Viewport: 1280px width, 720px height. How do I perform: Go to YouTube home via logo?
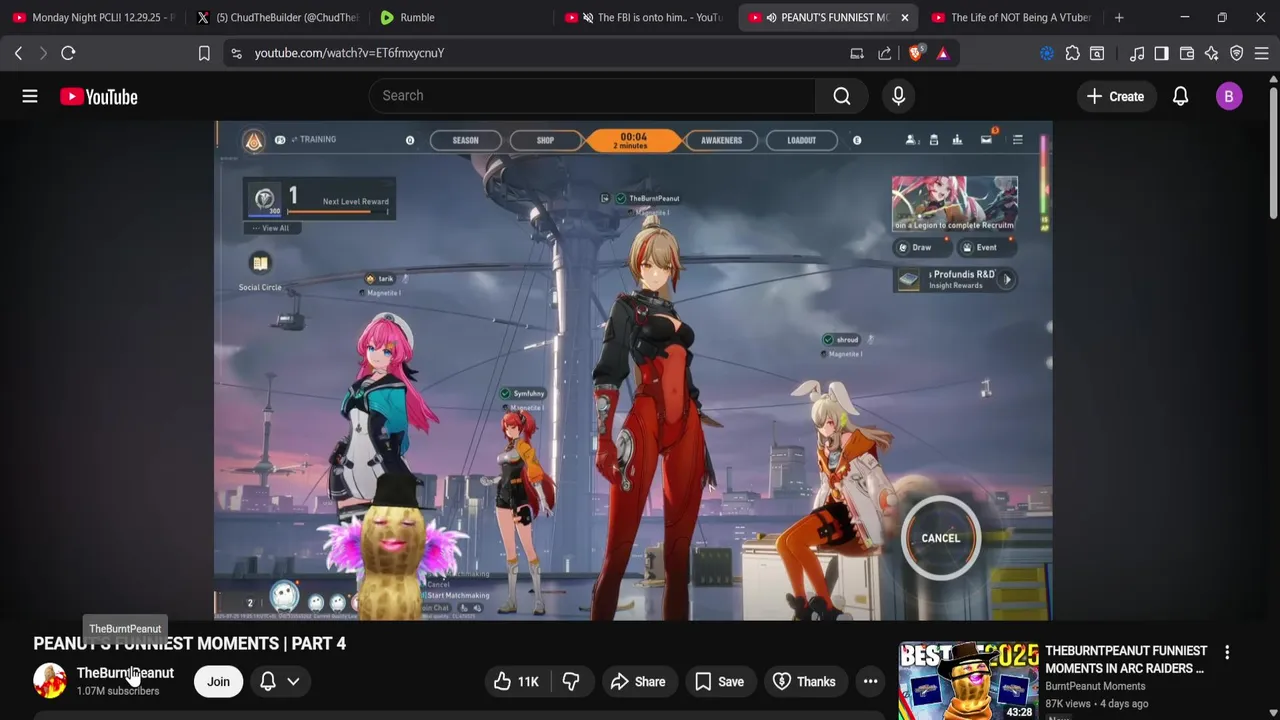pos(98,96)
